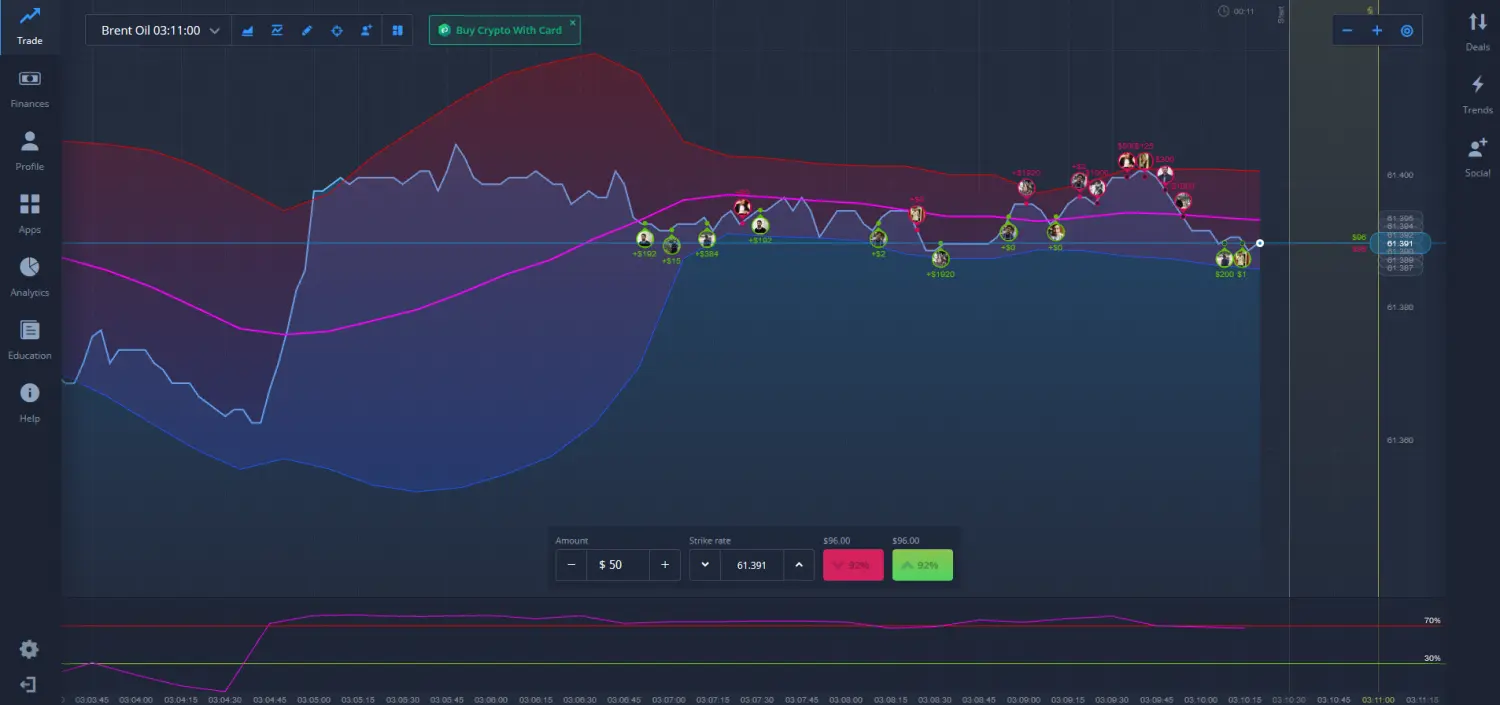Click the crosshair target icon in toolbar
1500x705 pixels.
(x=337, y=31)
